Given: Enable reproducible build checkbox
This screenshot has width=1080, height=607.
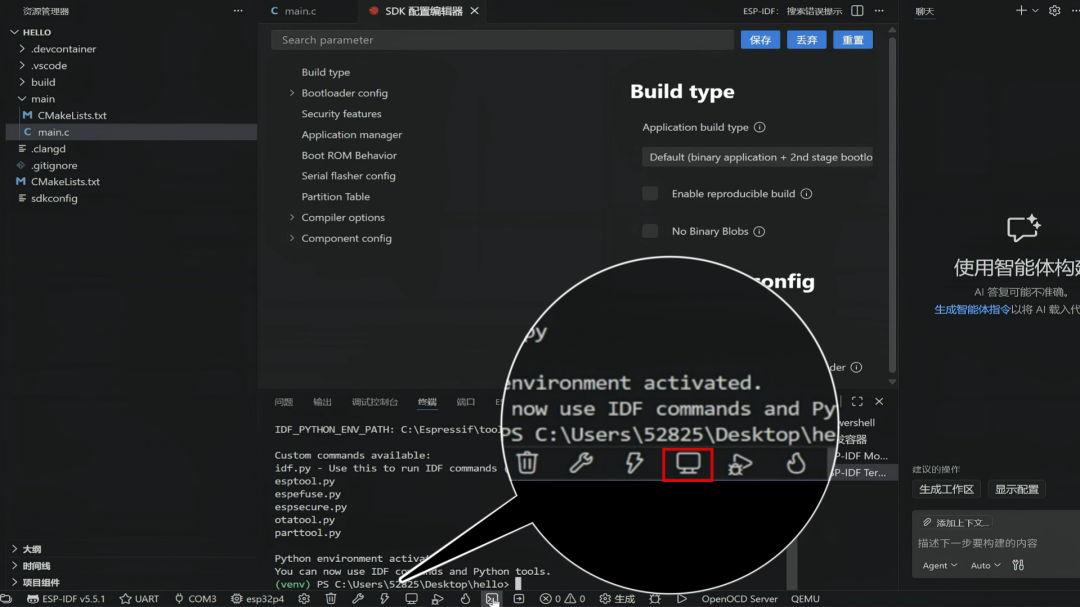Looking at the screenshot, I should coord(650,194).
